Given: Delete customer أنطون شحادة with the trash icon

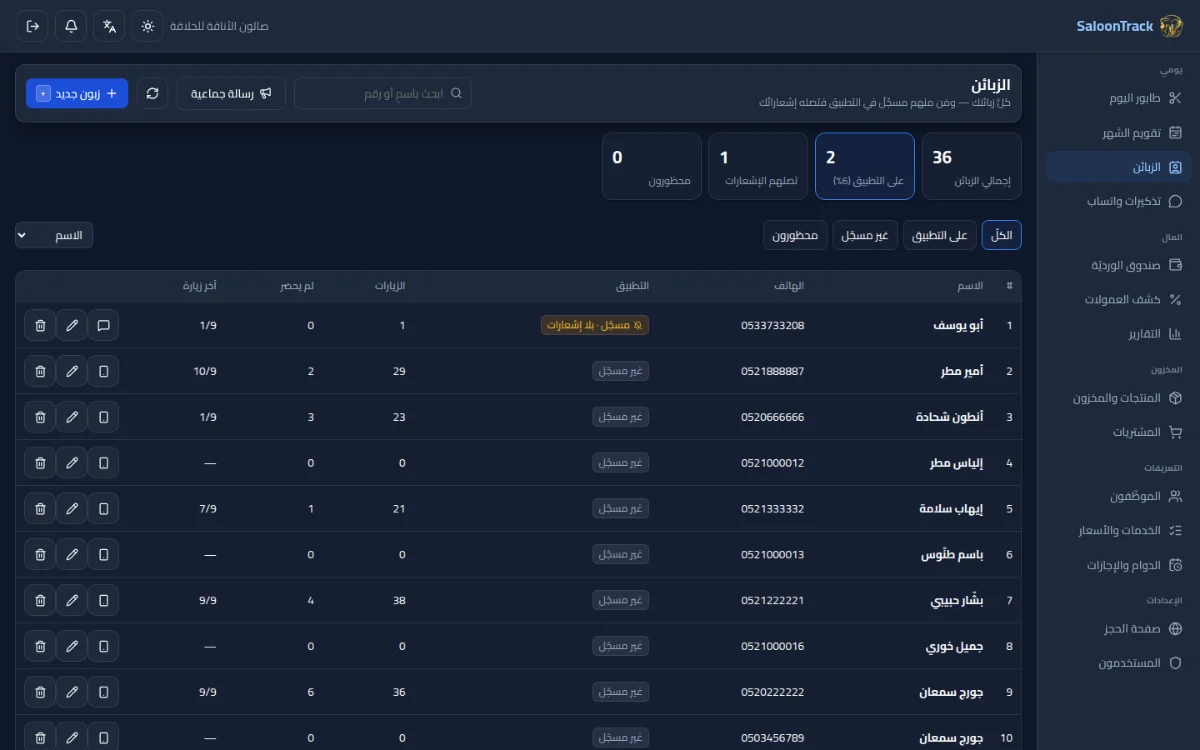Looking at the screenshot, I should pyautogui.click(x=40, y=417).
